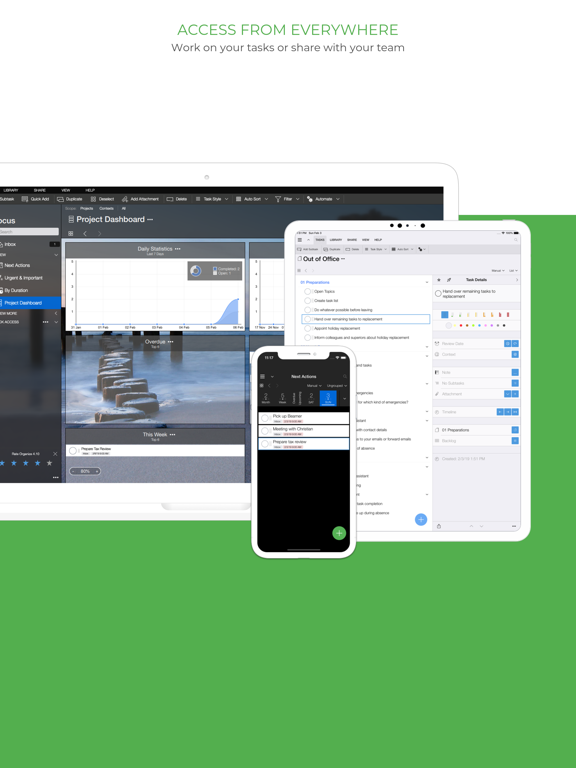
Task: Open Automate dropdown on laptop toolbar
Action: pos(323,199)
